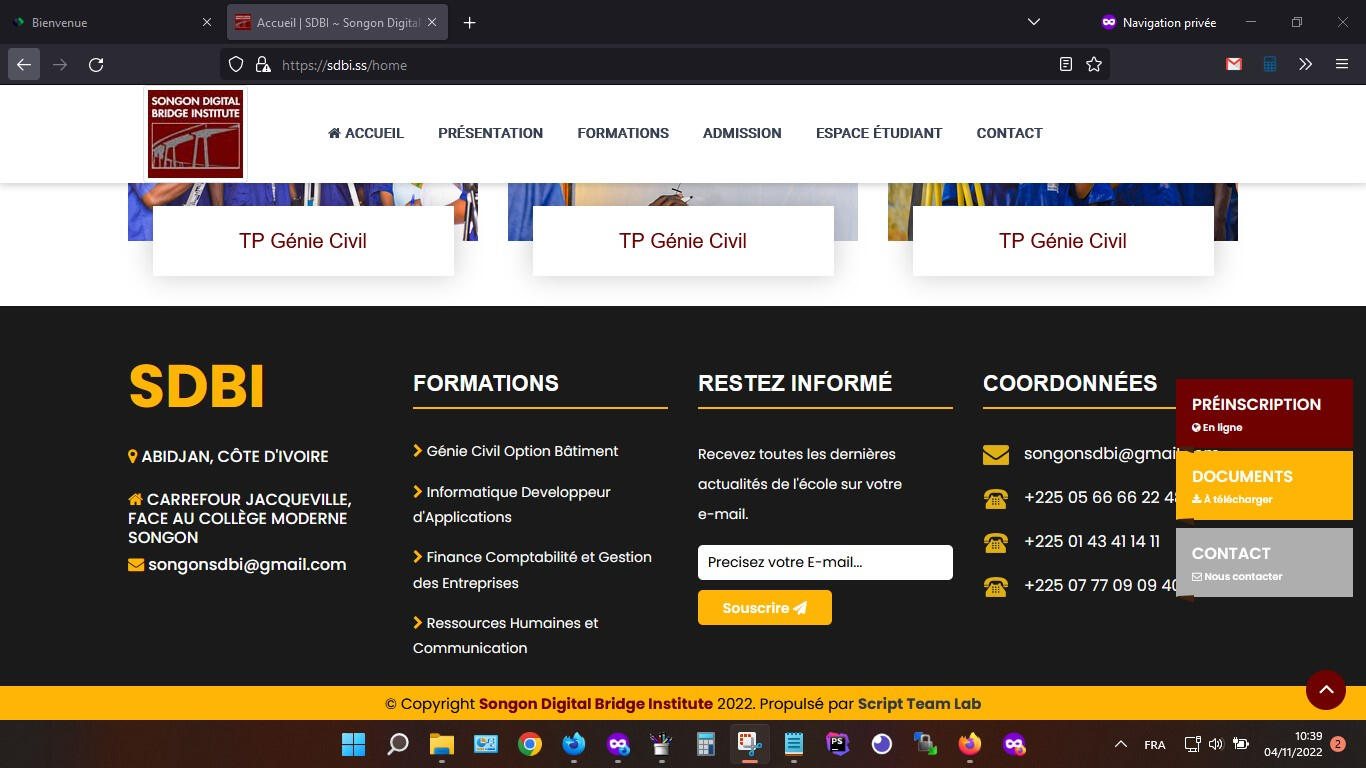Image resolution: width=1366 pixels, height=768 pixels.
Task: Bookmark this page with the star icon
Action: click(x=1094, y=65)
